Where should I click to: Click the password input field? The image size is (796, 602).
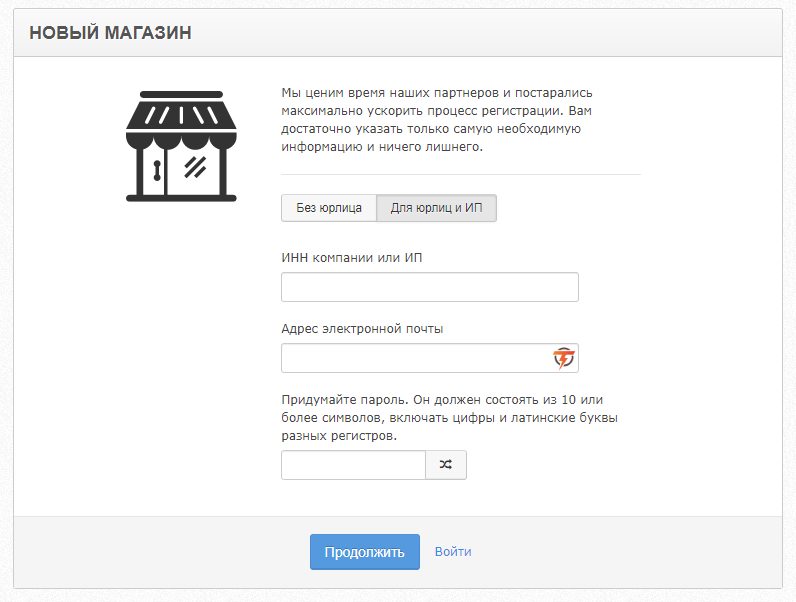[x=353, y=464]
